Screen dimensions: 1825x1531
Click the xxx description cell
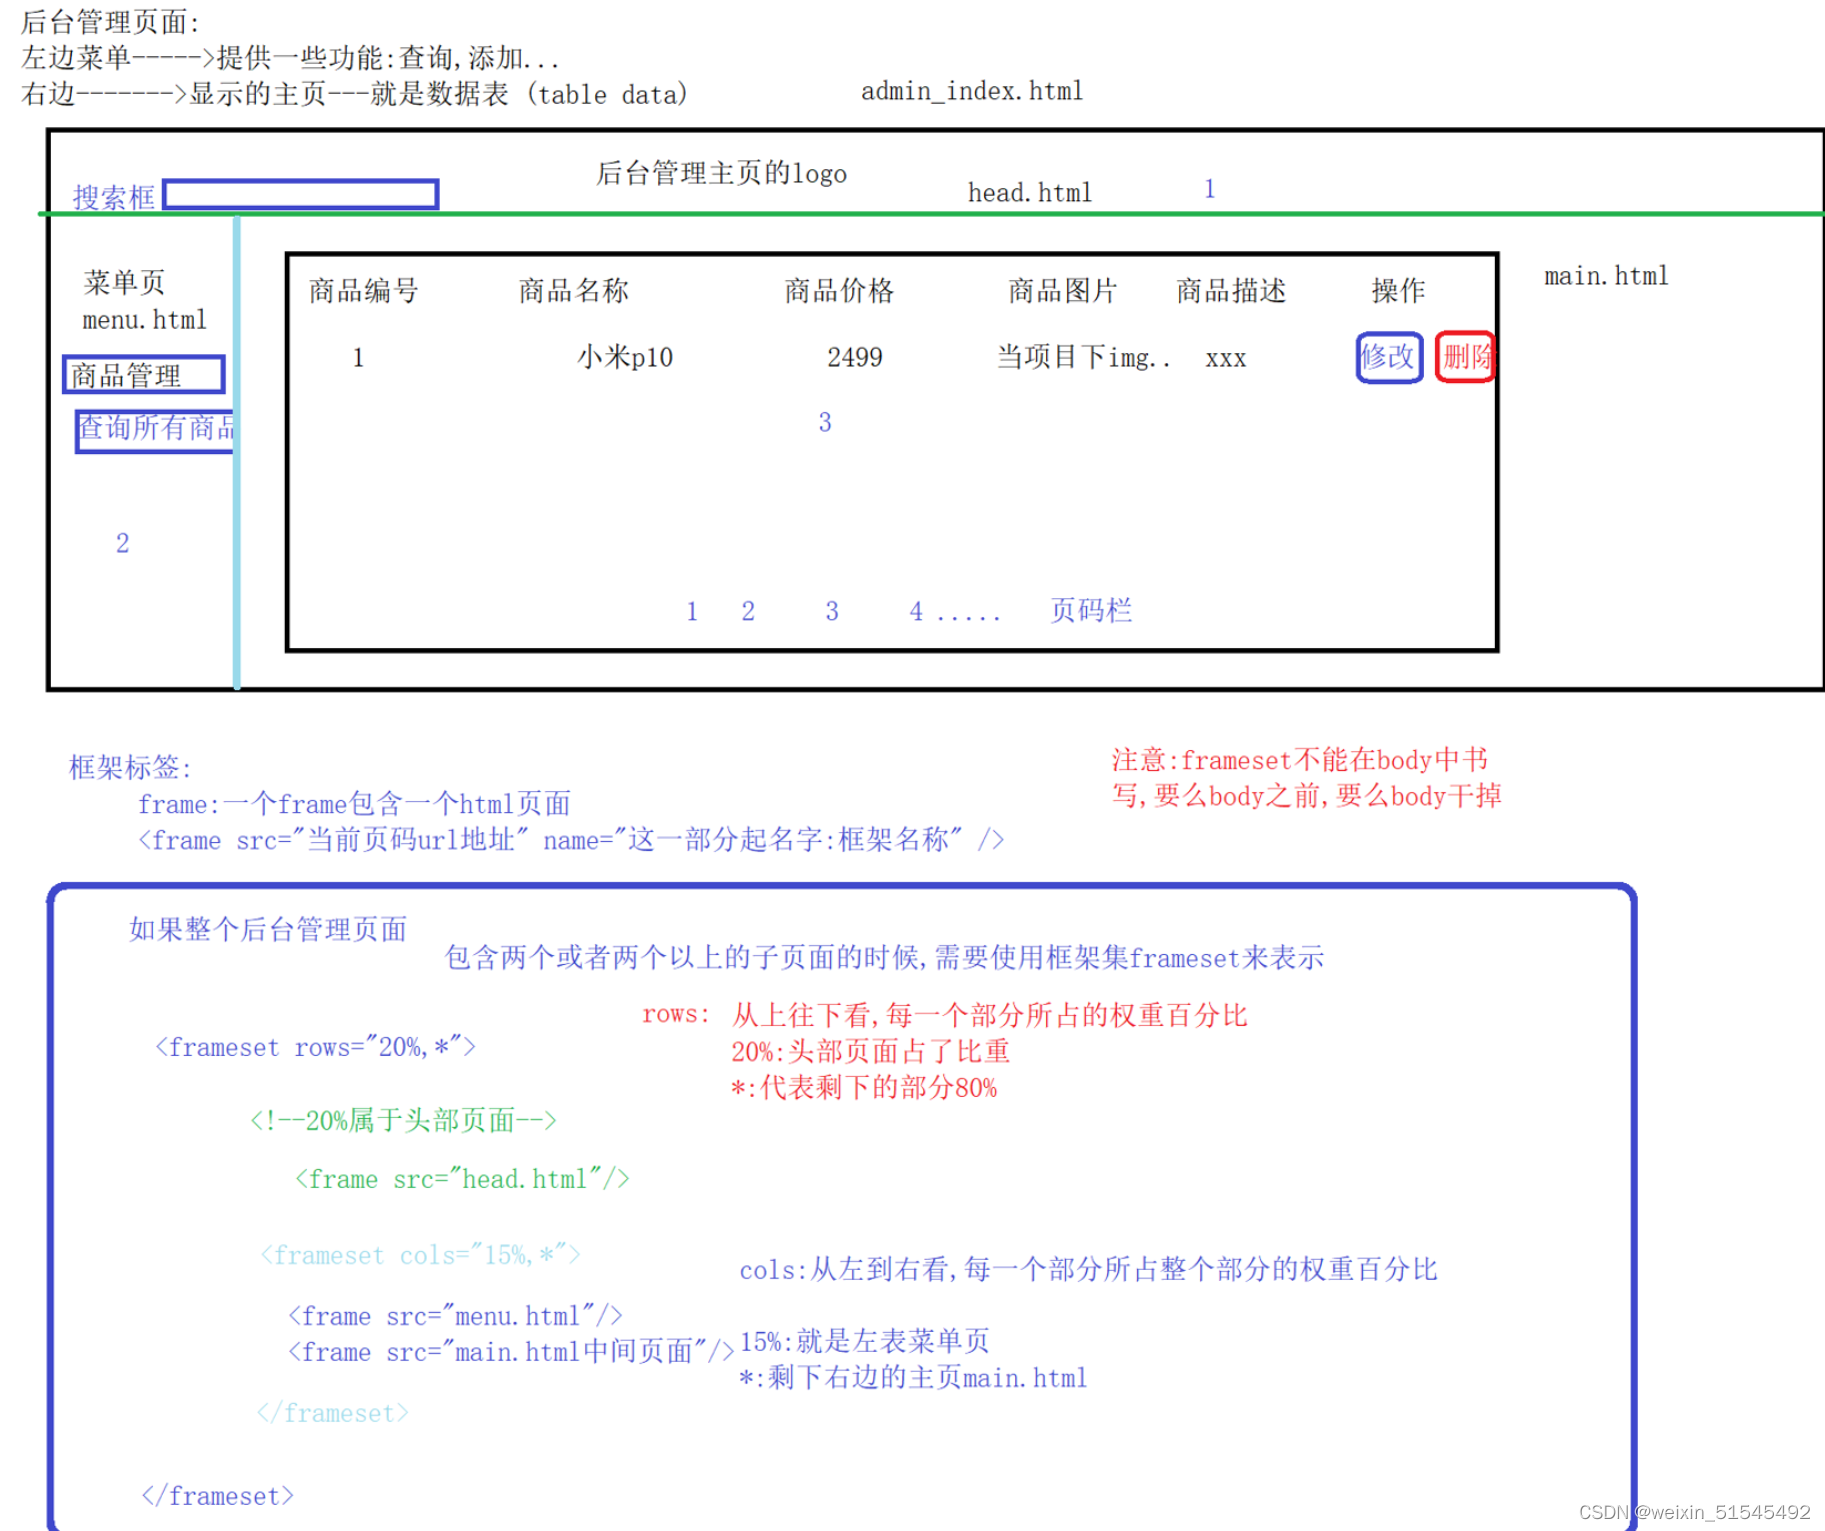pos(1226,359)
